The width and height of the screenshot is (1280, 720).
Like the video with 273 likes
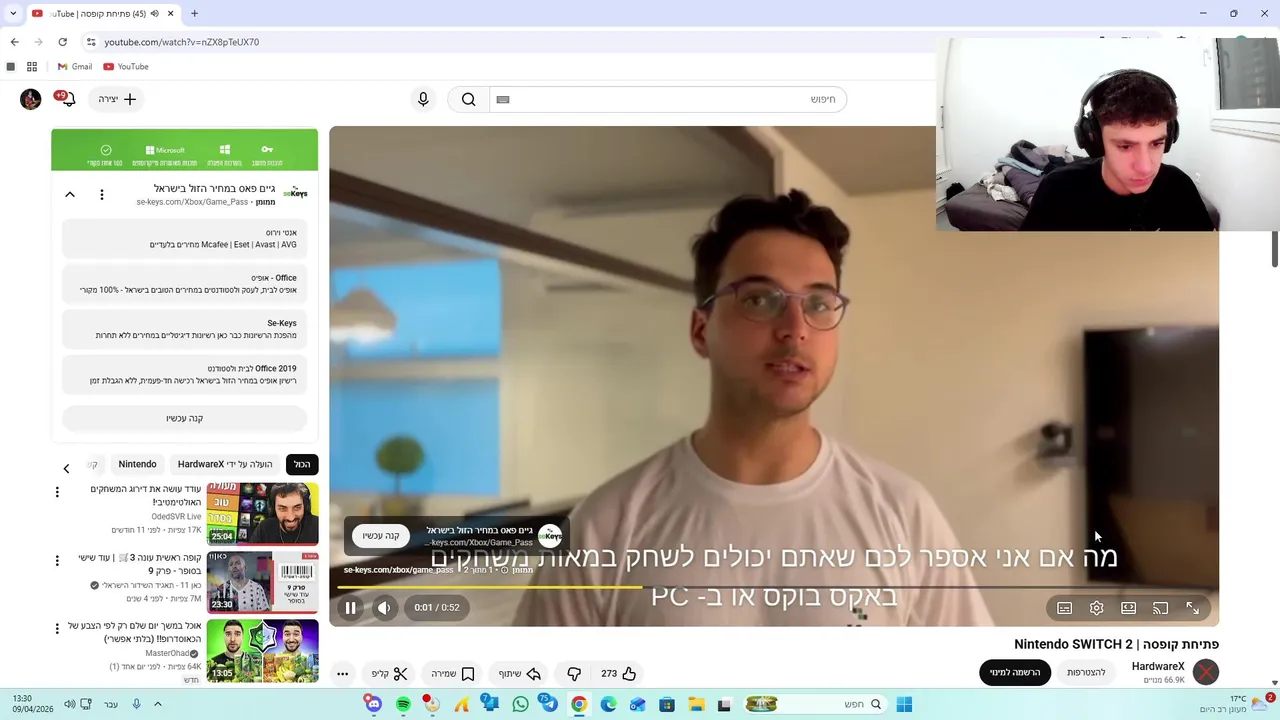pyautogui.click(x=618, y=674)
